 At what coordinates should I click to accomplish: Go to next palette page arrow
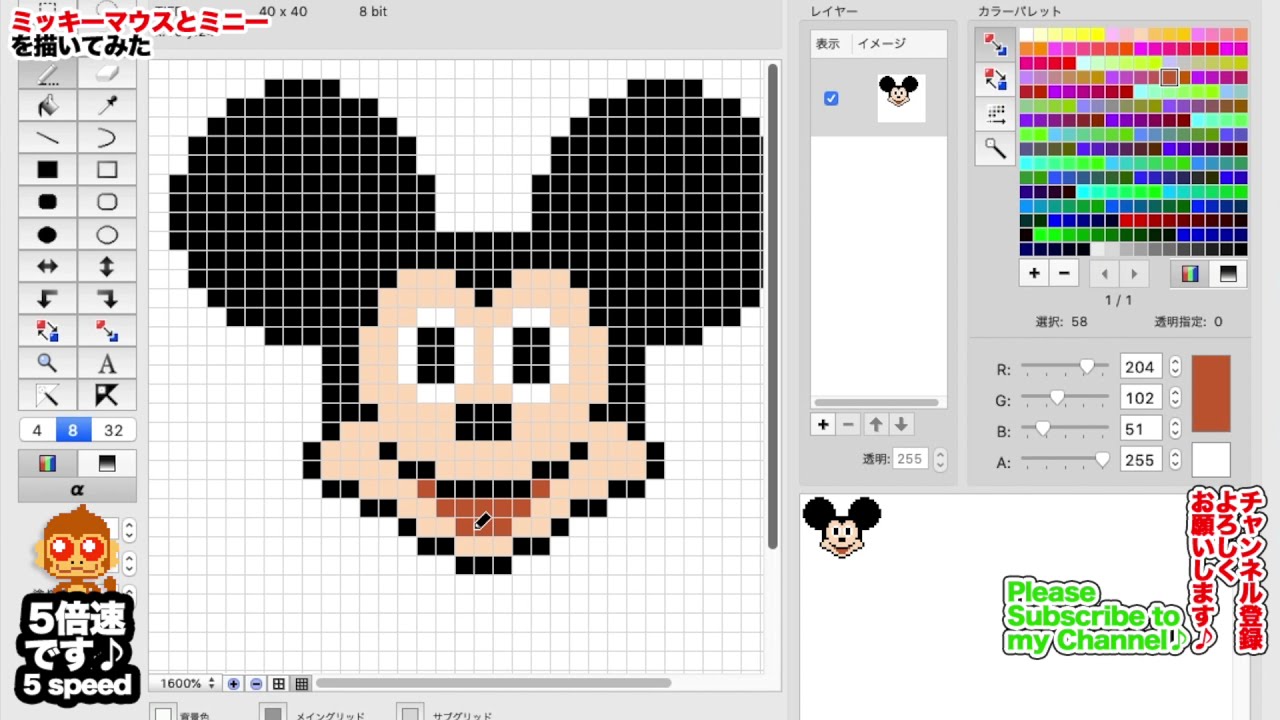point(1134,273)
